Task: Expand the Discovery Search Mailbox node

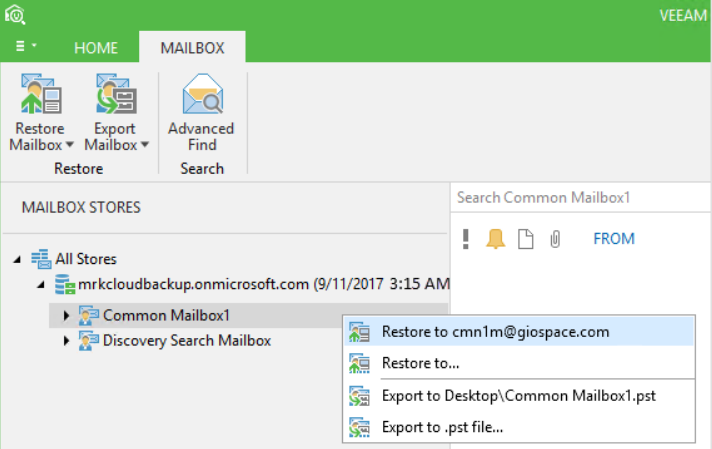Action: pos(66,340)
